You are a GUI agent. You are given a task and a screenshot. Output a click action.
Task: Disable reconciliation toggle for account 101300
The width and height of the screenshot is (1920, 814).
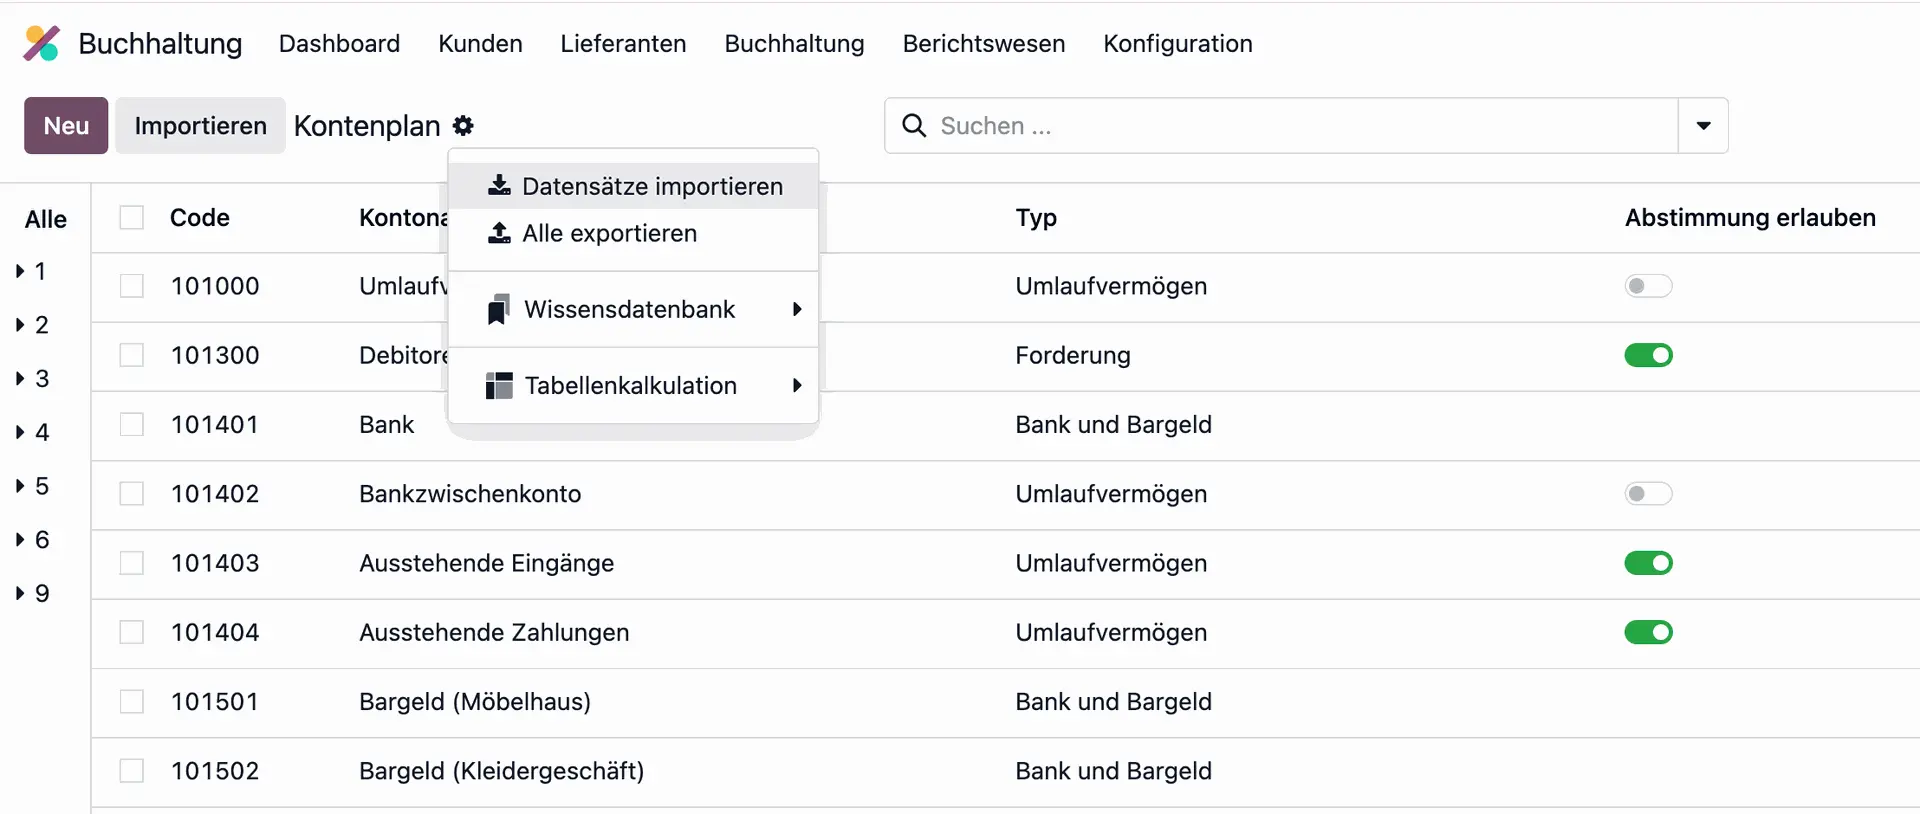click(1648, 355)
